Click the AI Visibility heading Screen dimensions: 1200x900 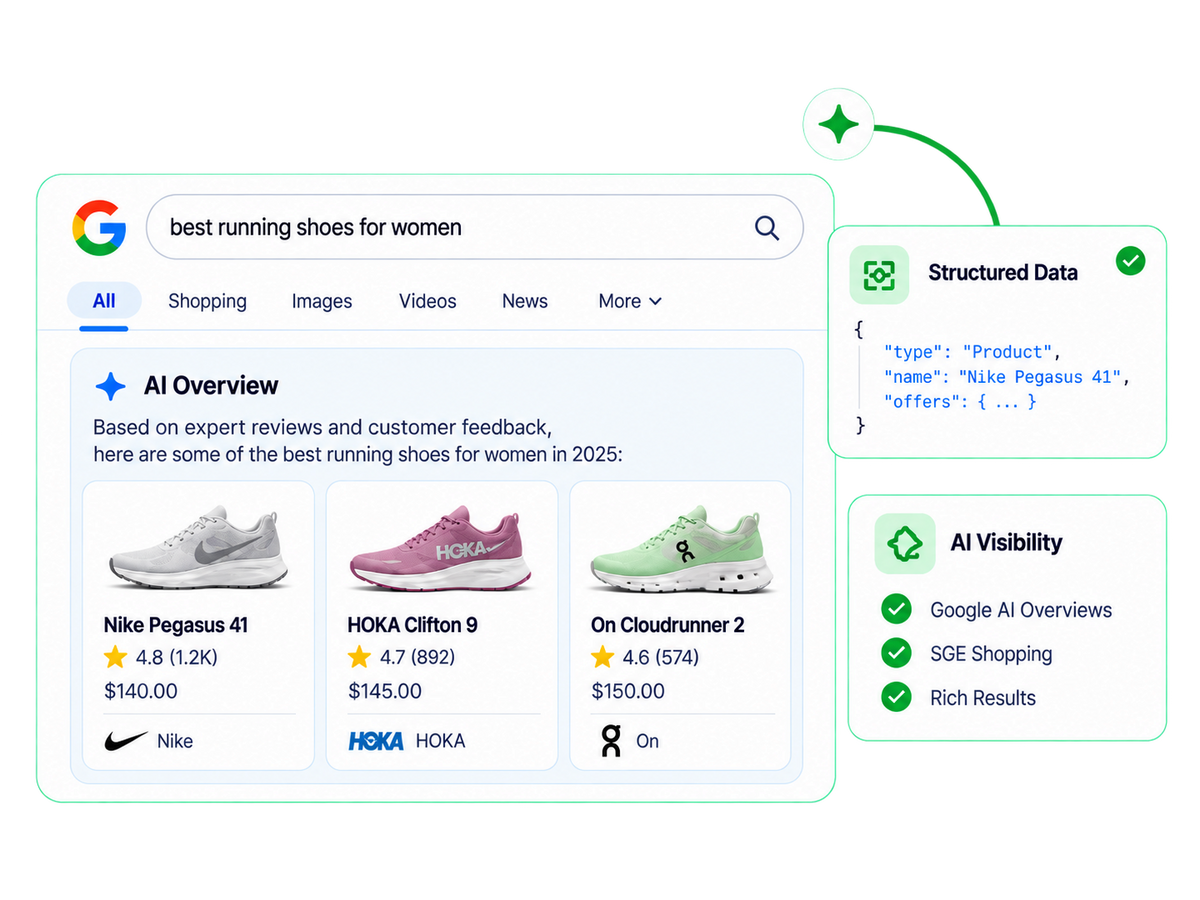(1006, 543)
